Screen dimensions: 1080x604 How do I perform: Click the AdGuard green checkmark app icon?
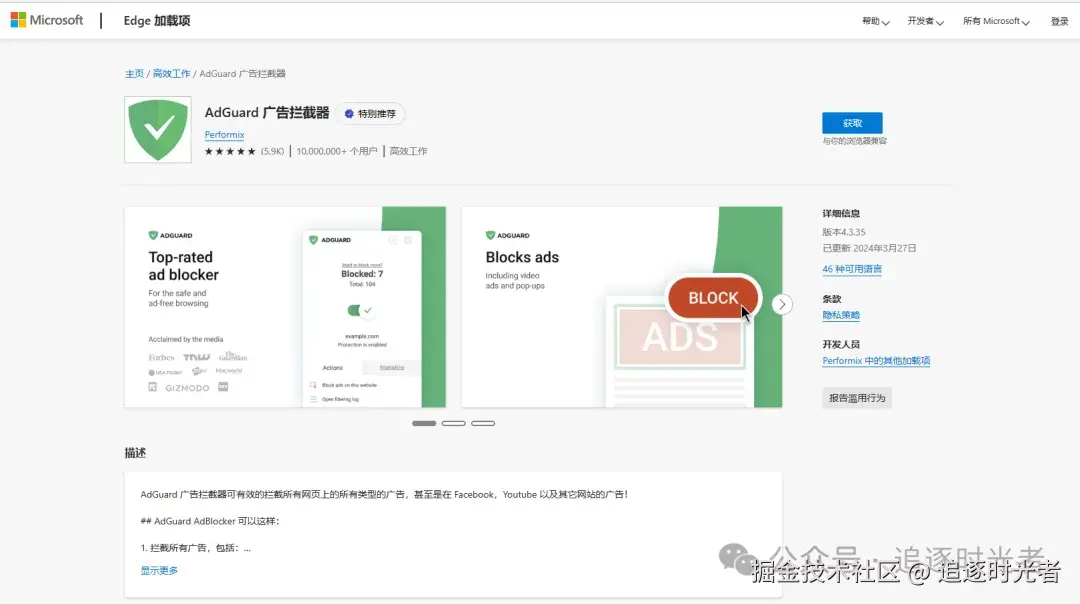coord(157,129)
